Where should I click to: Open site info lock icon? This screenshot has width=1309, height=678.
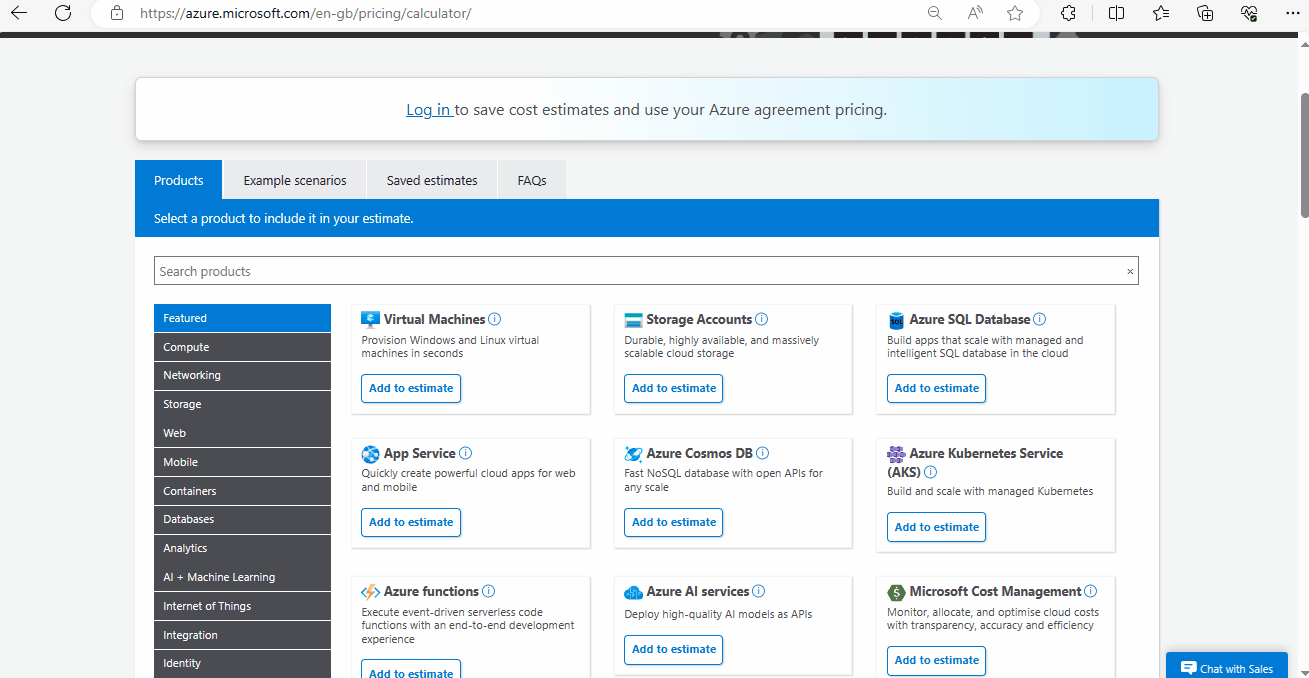pos(117,13)
